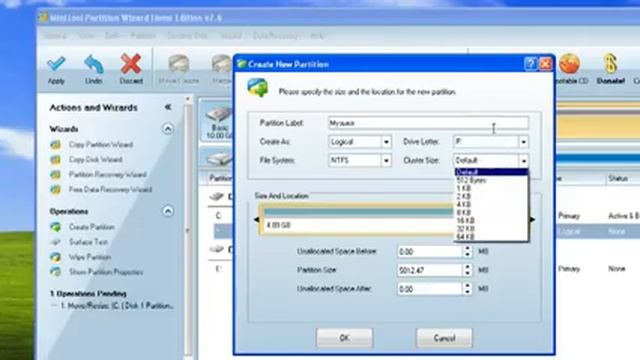The height and width of the screenshot is (360, 640).
Task: Click the Discard red X icon
Action: tap(131, 64)
